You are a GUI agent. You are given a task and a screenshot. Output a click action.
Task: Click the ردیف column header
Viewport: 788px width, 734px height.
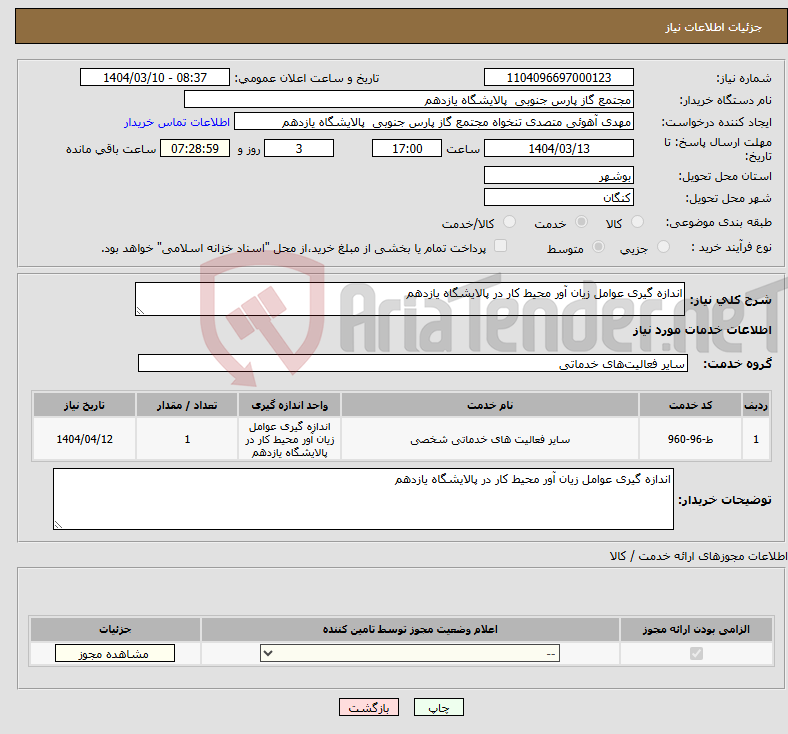pyautogui.click(x=756, y=405)
